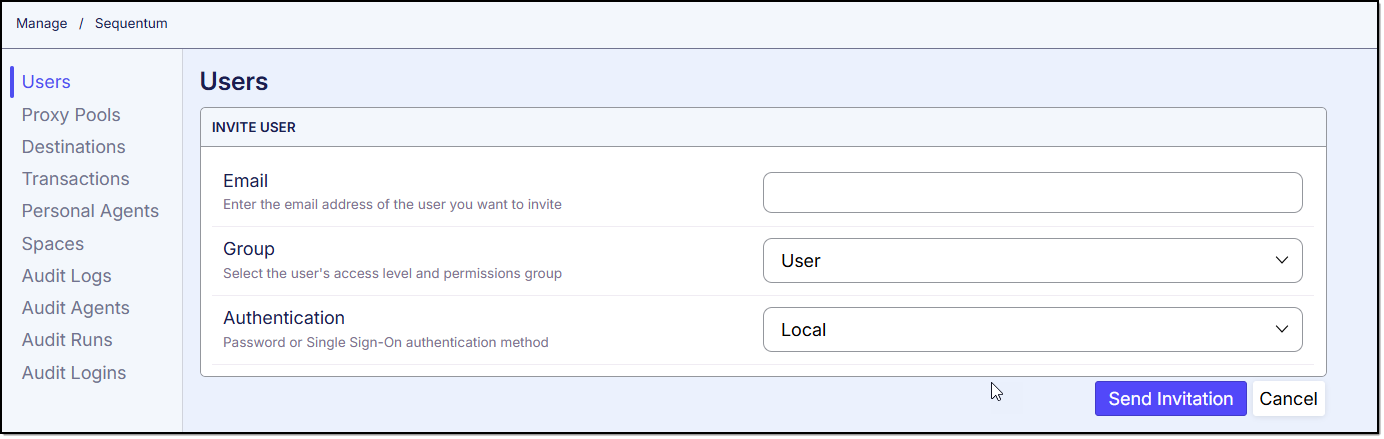
Task: Navigate to Personal Agents
Action: (90, 211)
